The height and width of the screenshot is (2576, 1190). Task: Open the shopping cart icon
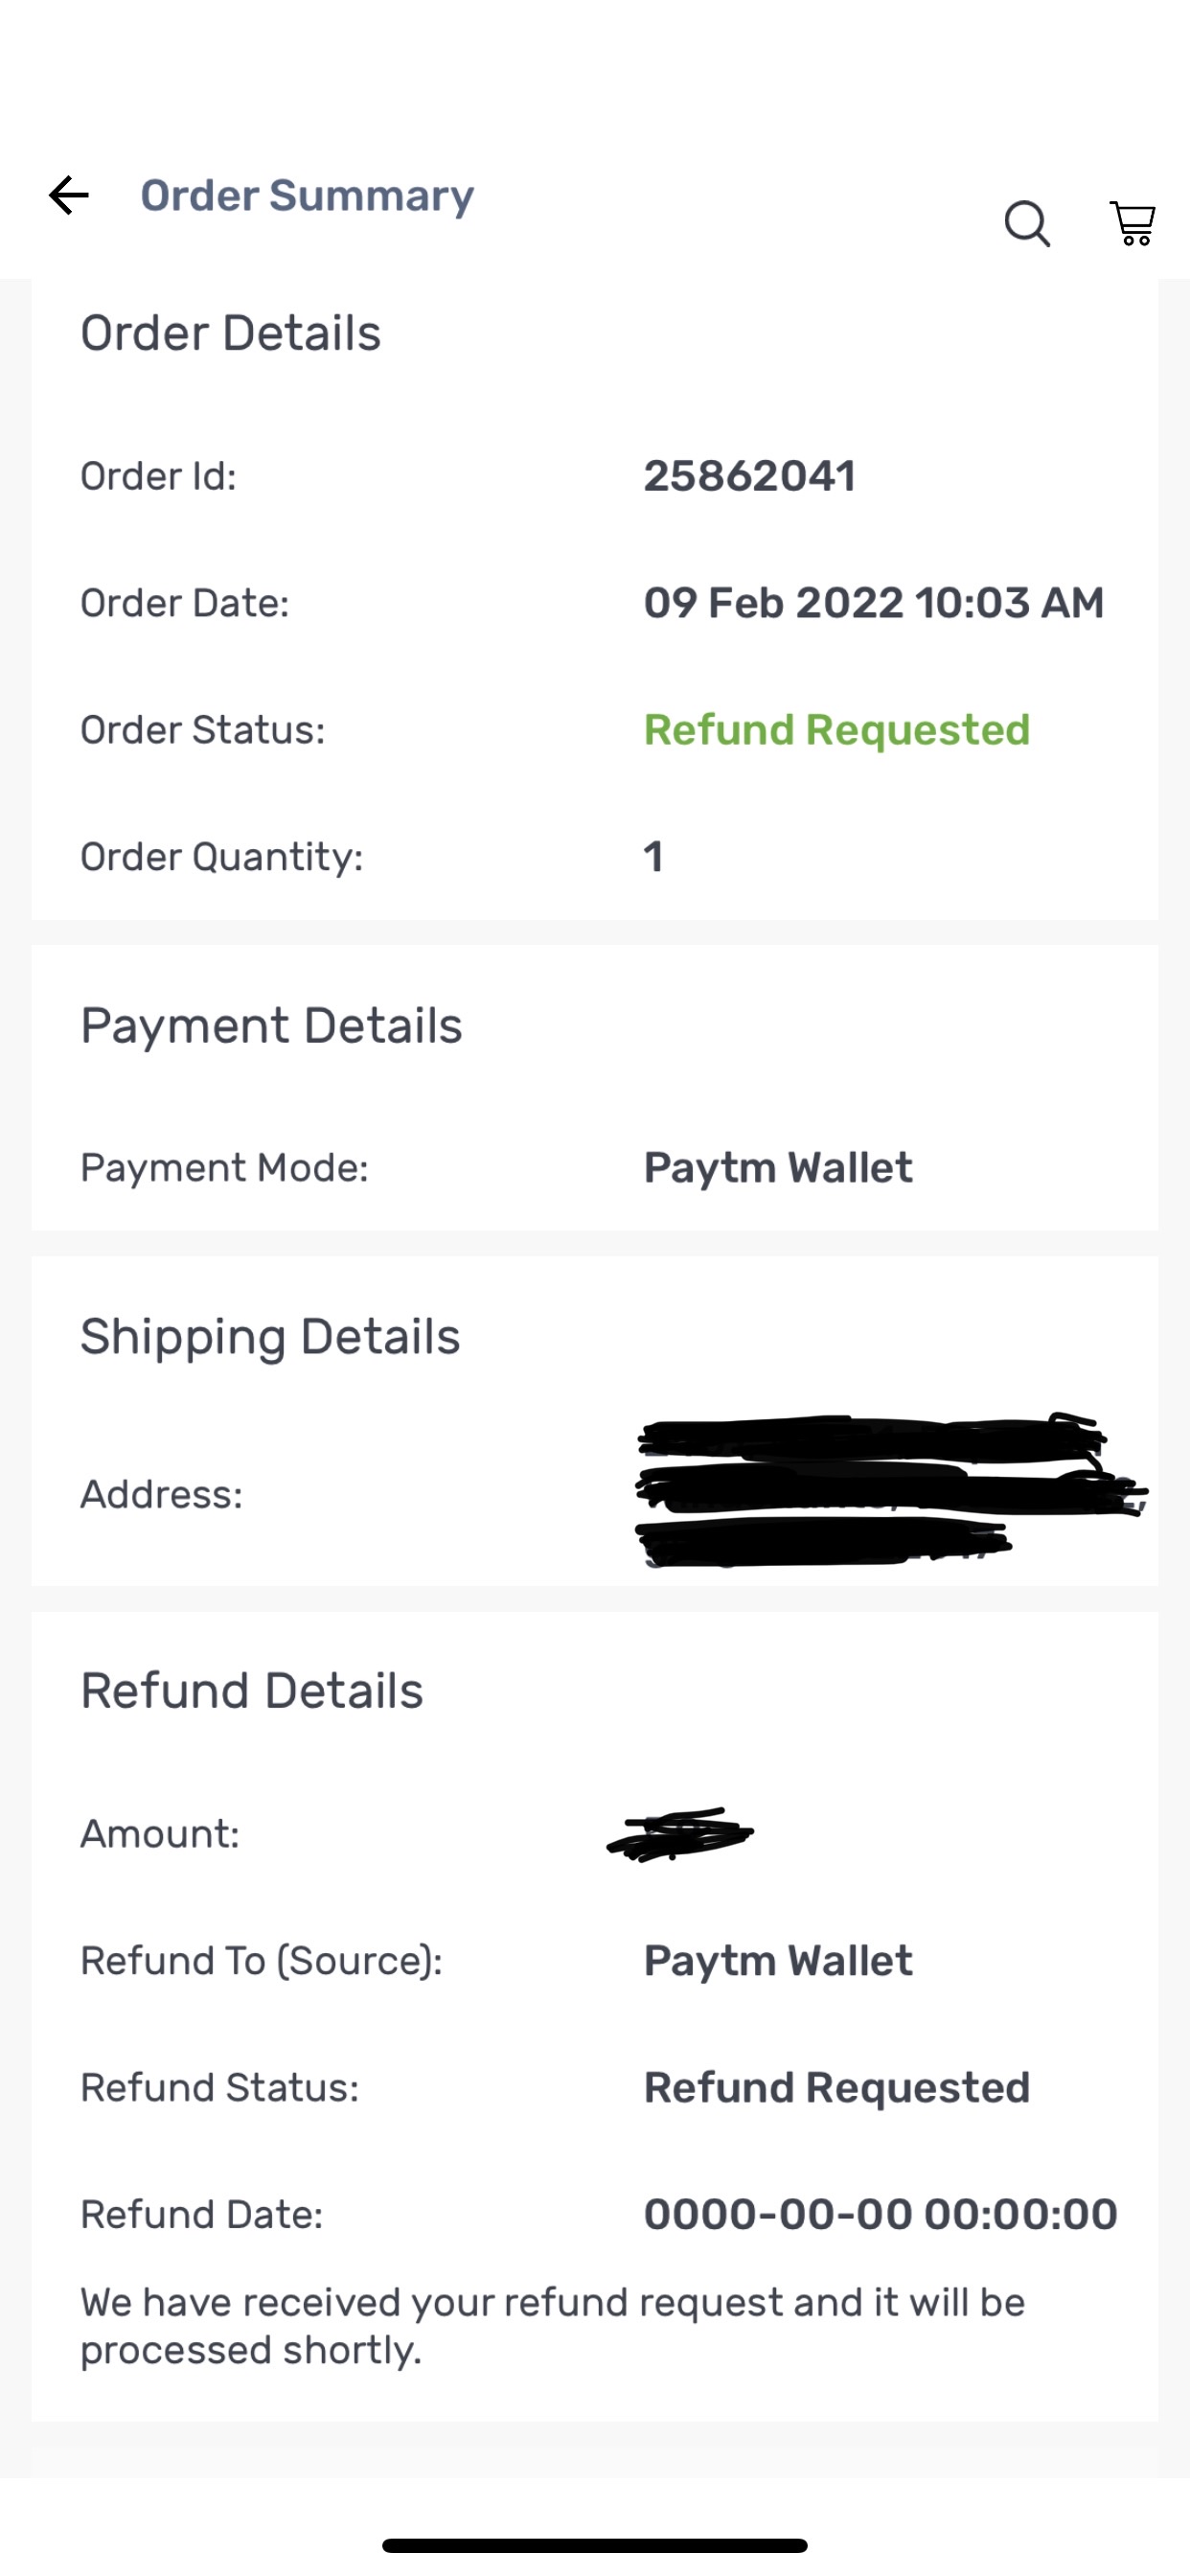(1132, 222)
